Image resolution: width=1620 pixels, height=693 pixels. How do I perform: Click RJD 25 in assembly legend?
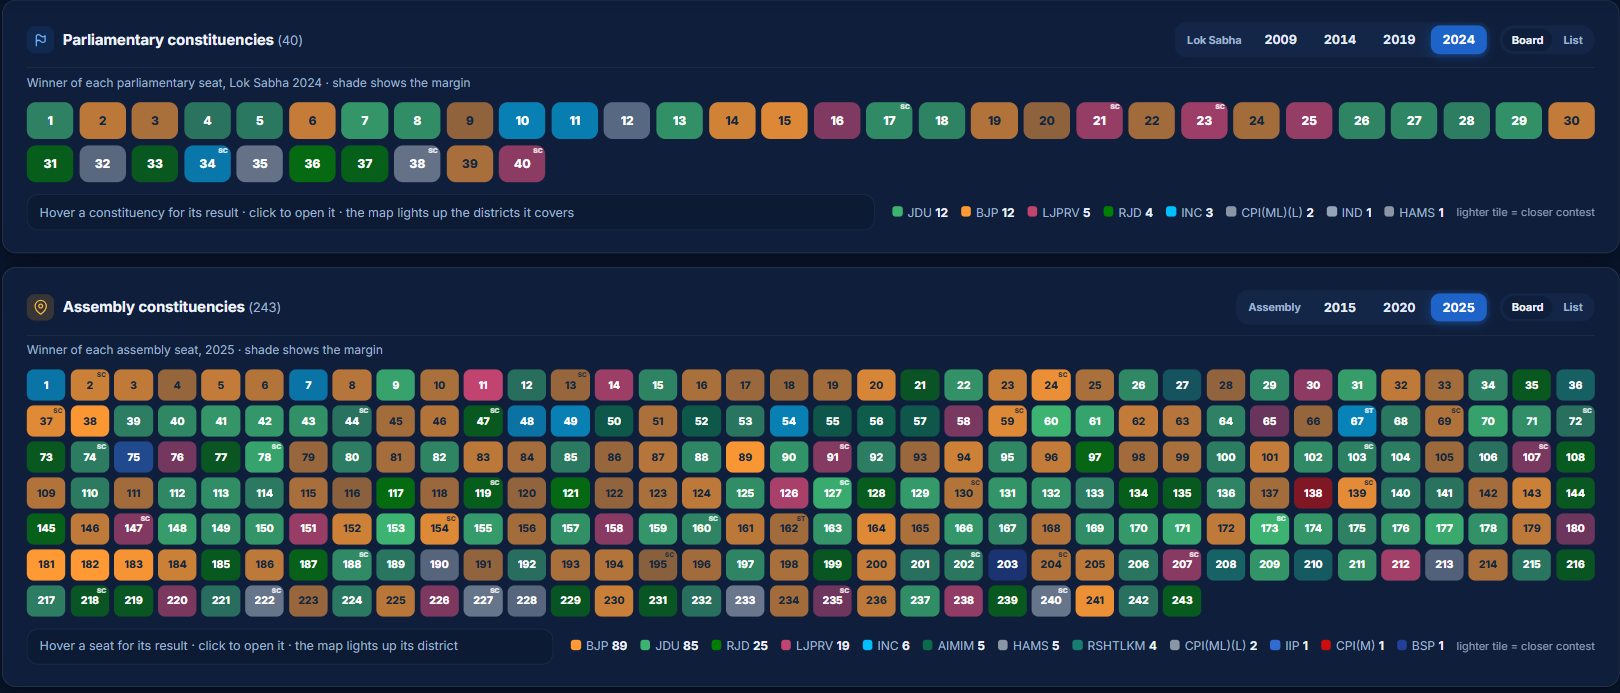(739, 645)
